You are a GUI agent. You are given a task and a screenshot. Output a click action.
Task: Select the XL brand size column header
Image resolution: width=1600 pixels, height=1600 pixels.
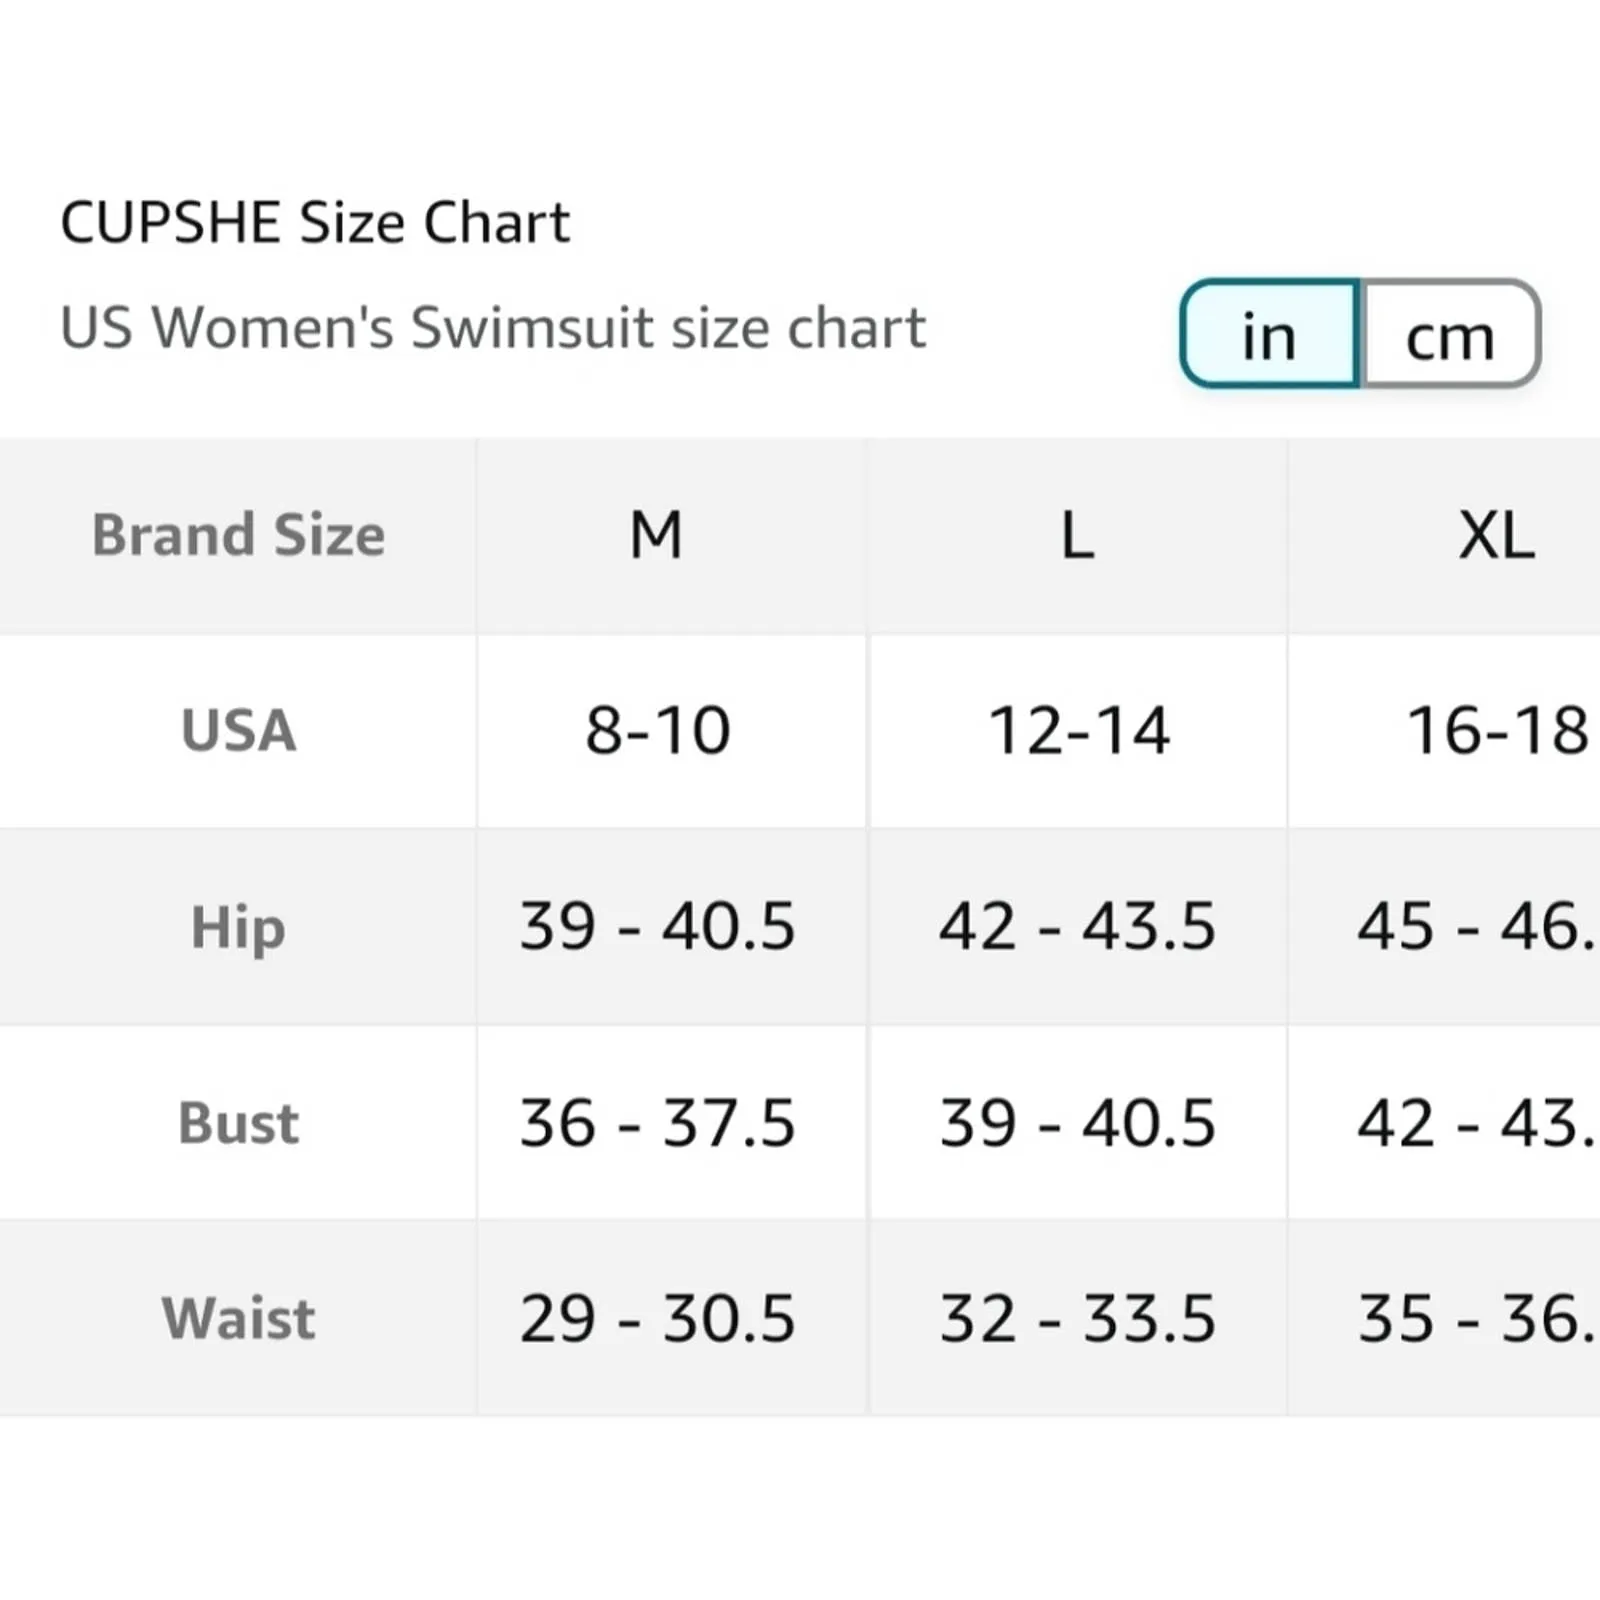click(x=1496, y=535)
